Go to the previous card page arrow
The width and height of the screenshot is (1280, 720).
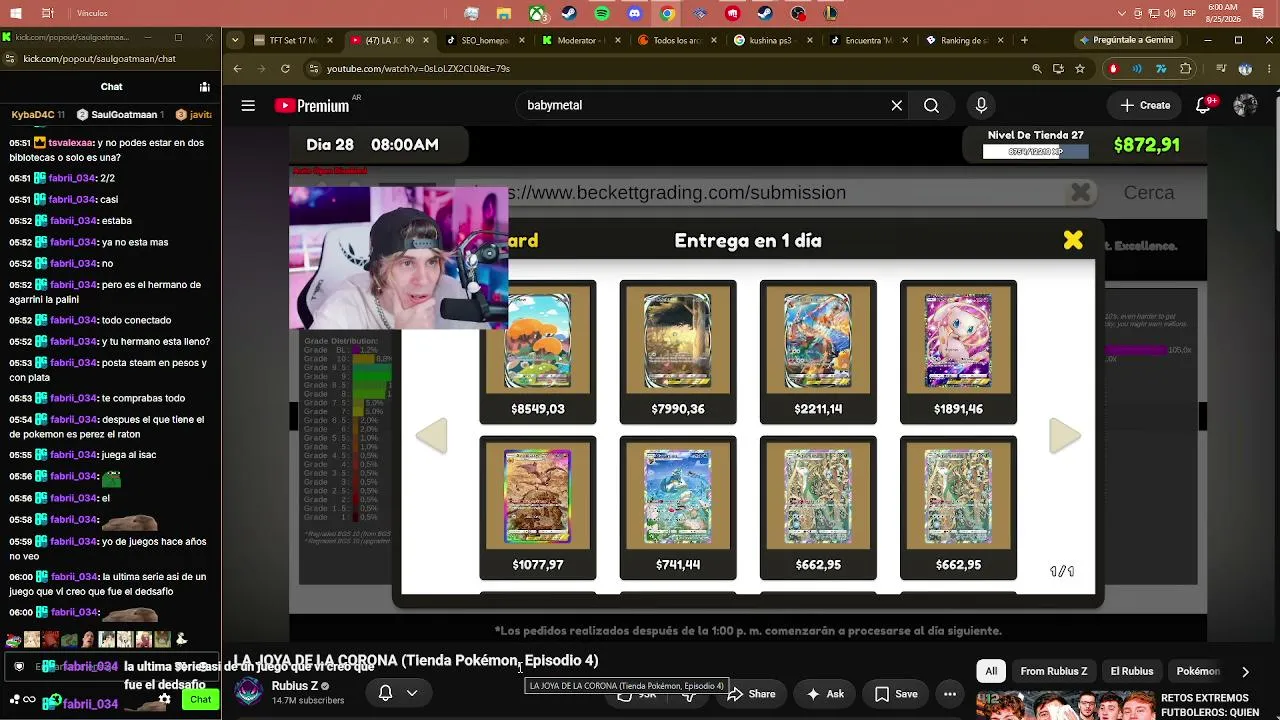pos(431,436)
